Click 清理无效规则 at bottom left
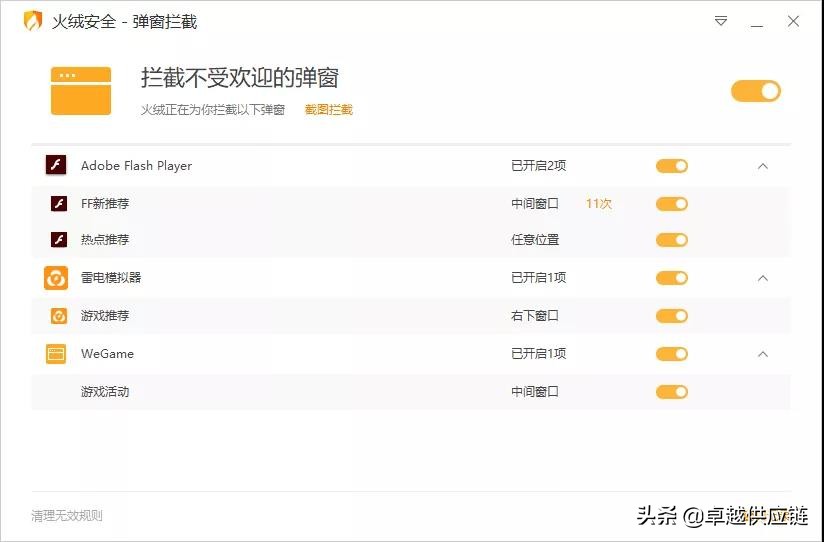The height and width of the screenshot is (542, 824). pos(67,516)
